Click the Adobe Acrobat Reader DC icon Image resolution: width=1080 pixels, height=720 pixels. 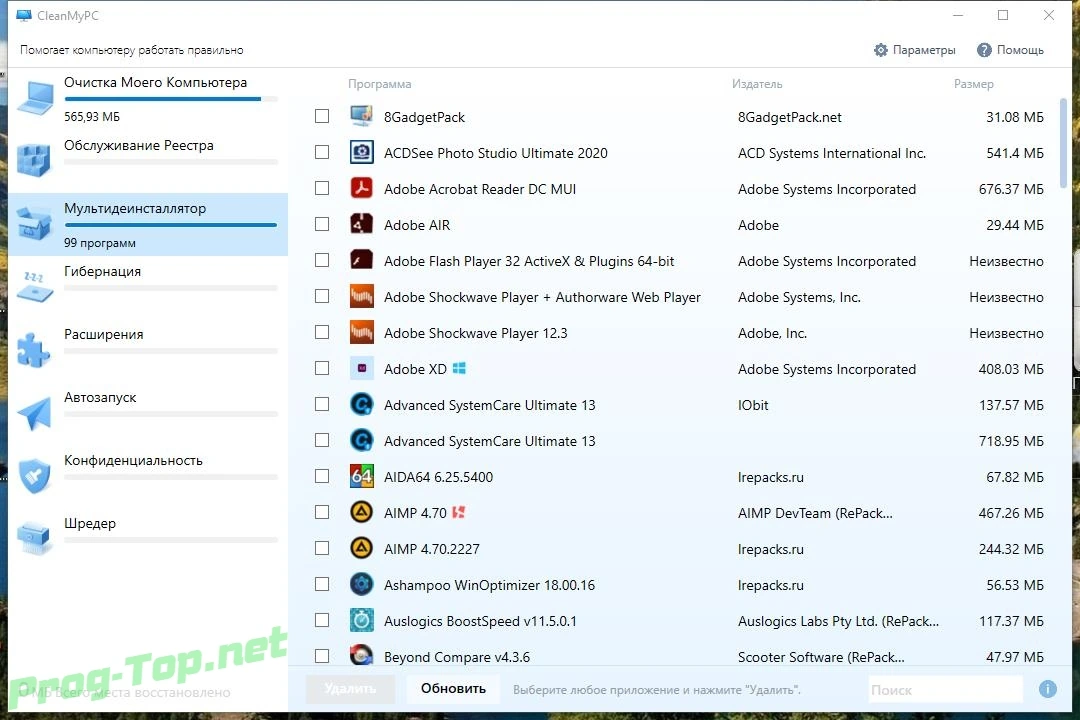(362, 188)
